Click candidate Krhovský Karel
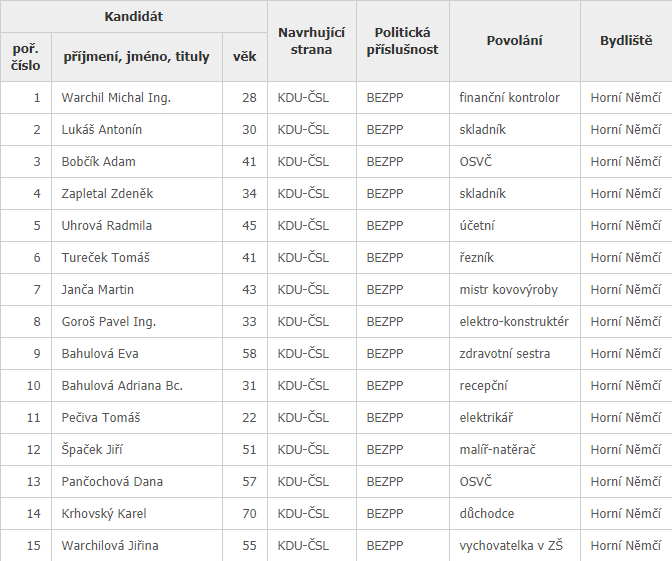The image size is (672, 561). click(x=104, y=514)
